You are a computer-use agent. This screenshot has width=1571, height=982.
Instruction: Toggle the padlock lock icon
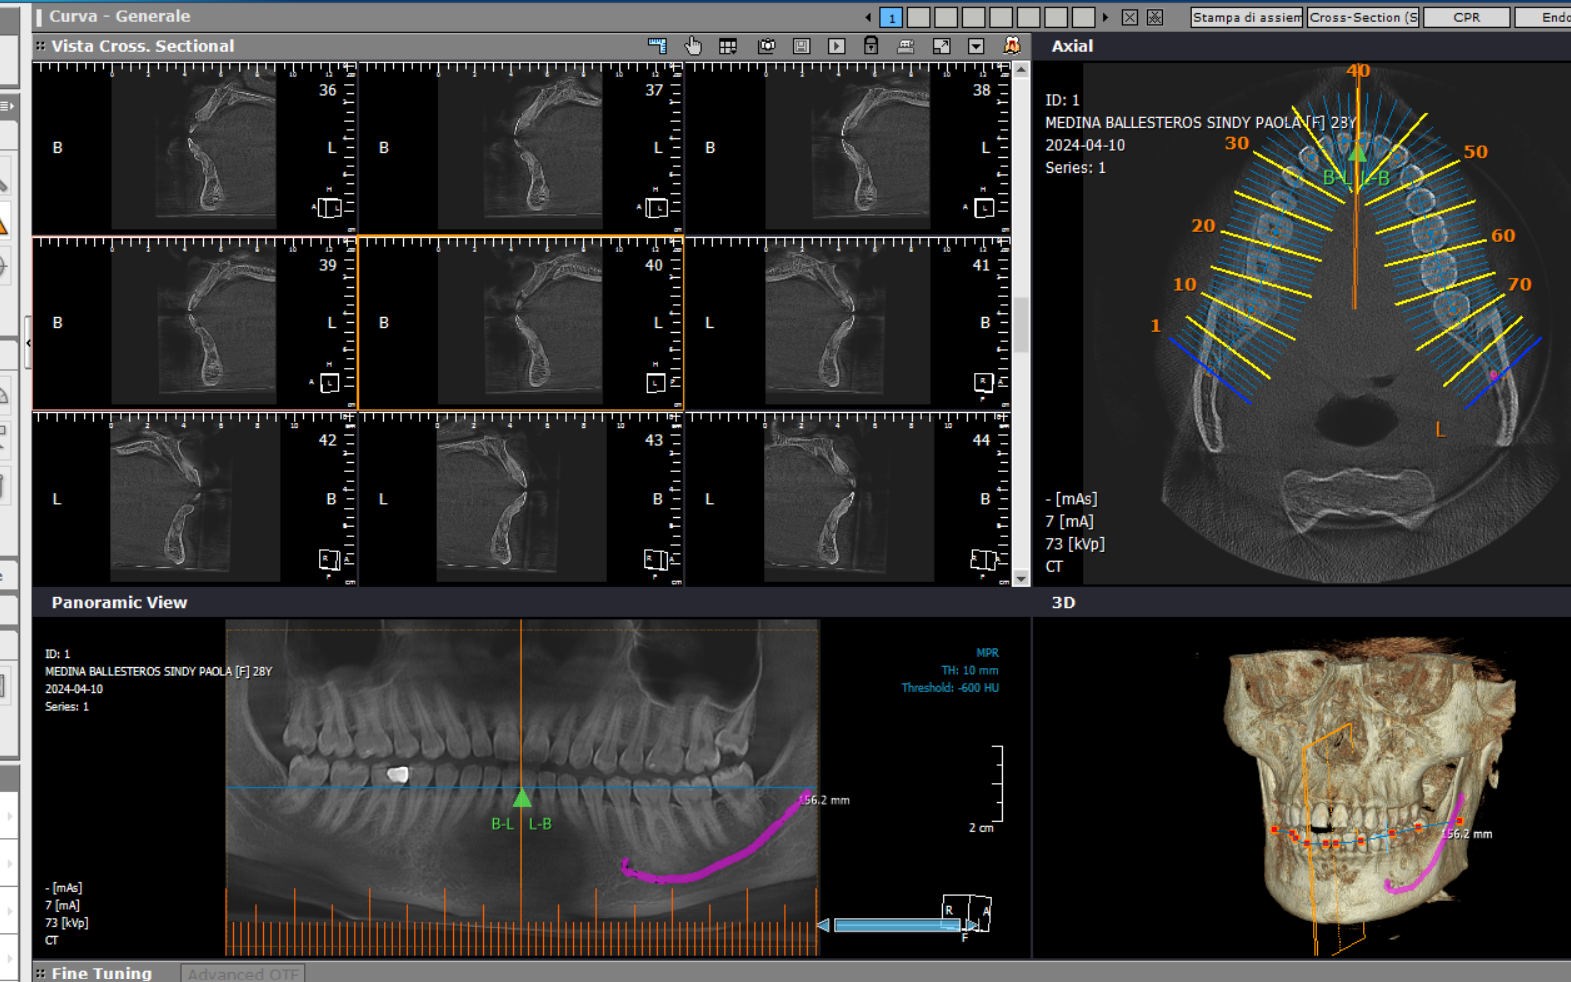coord(871,46)
